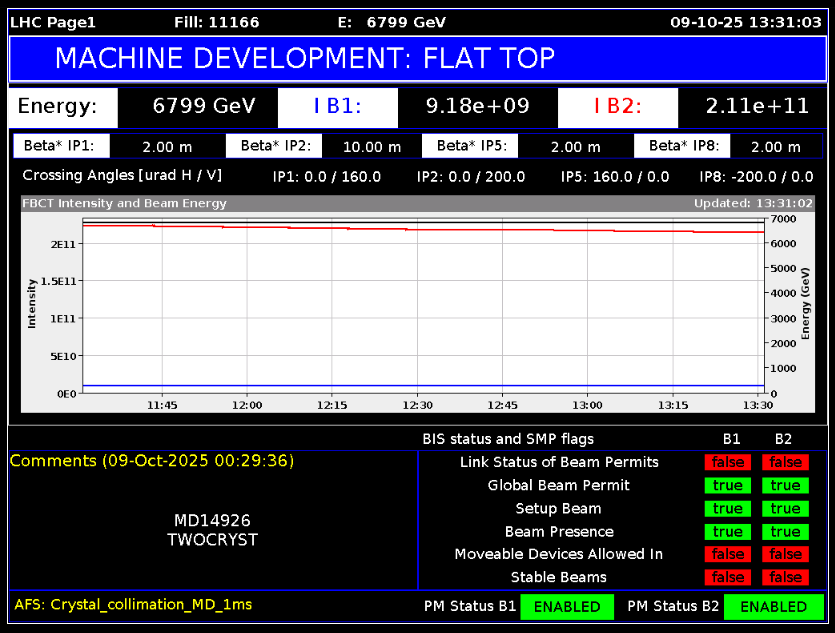Click the Beta* IP8 label
Viewport: 835px width, 633px height.
click(x=682, y=146)
